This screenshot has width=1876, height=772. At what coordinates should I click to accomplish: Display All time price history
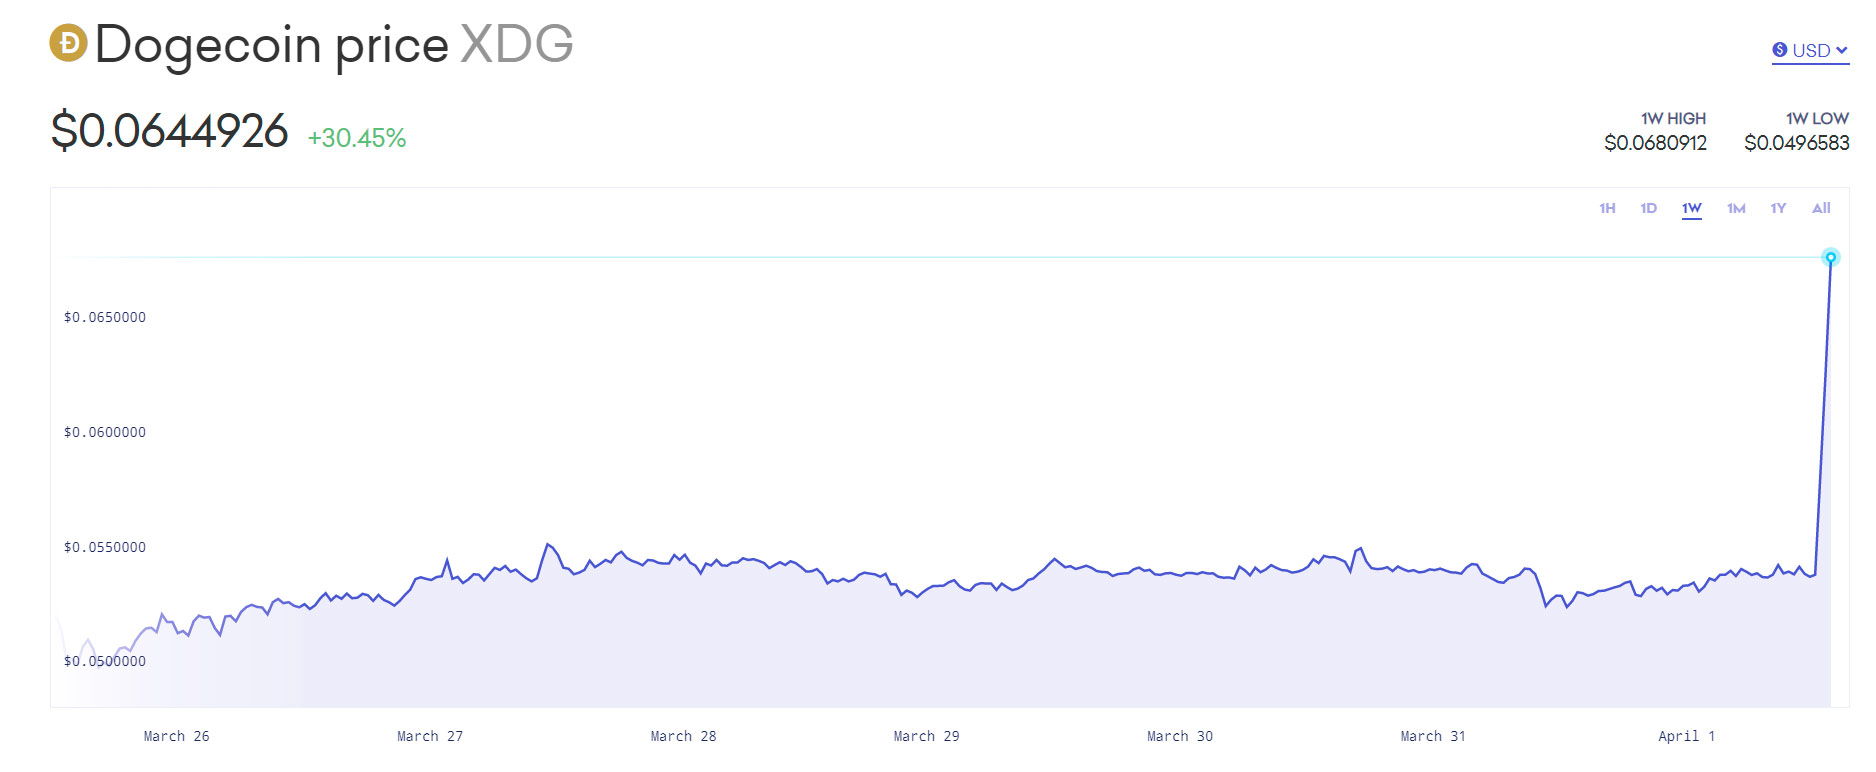tap(1821, 208)
